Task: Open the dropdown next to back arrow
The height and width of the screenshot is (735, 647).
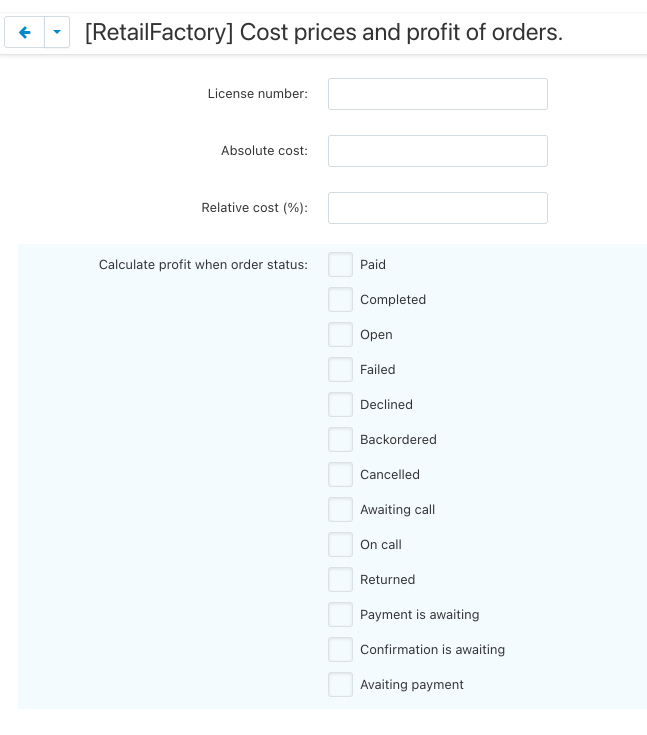Action: [57, 33]
